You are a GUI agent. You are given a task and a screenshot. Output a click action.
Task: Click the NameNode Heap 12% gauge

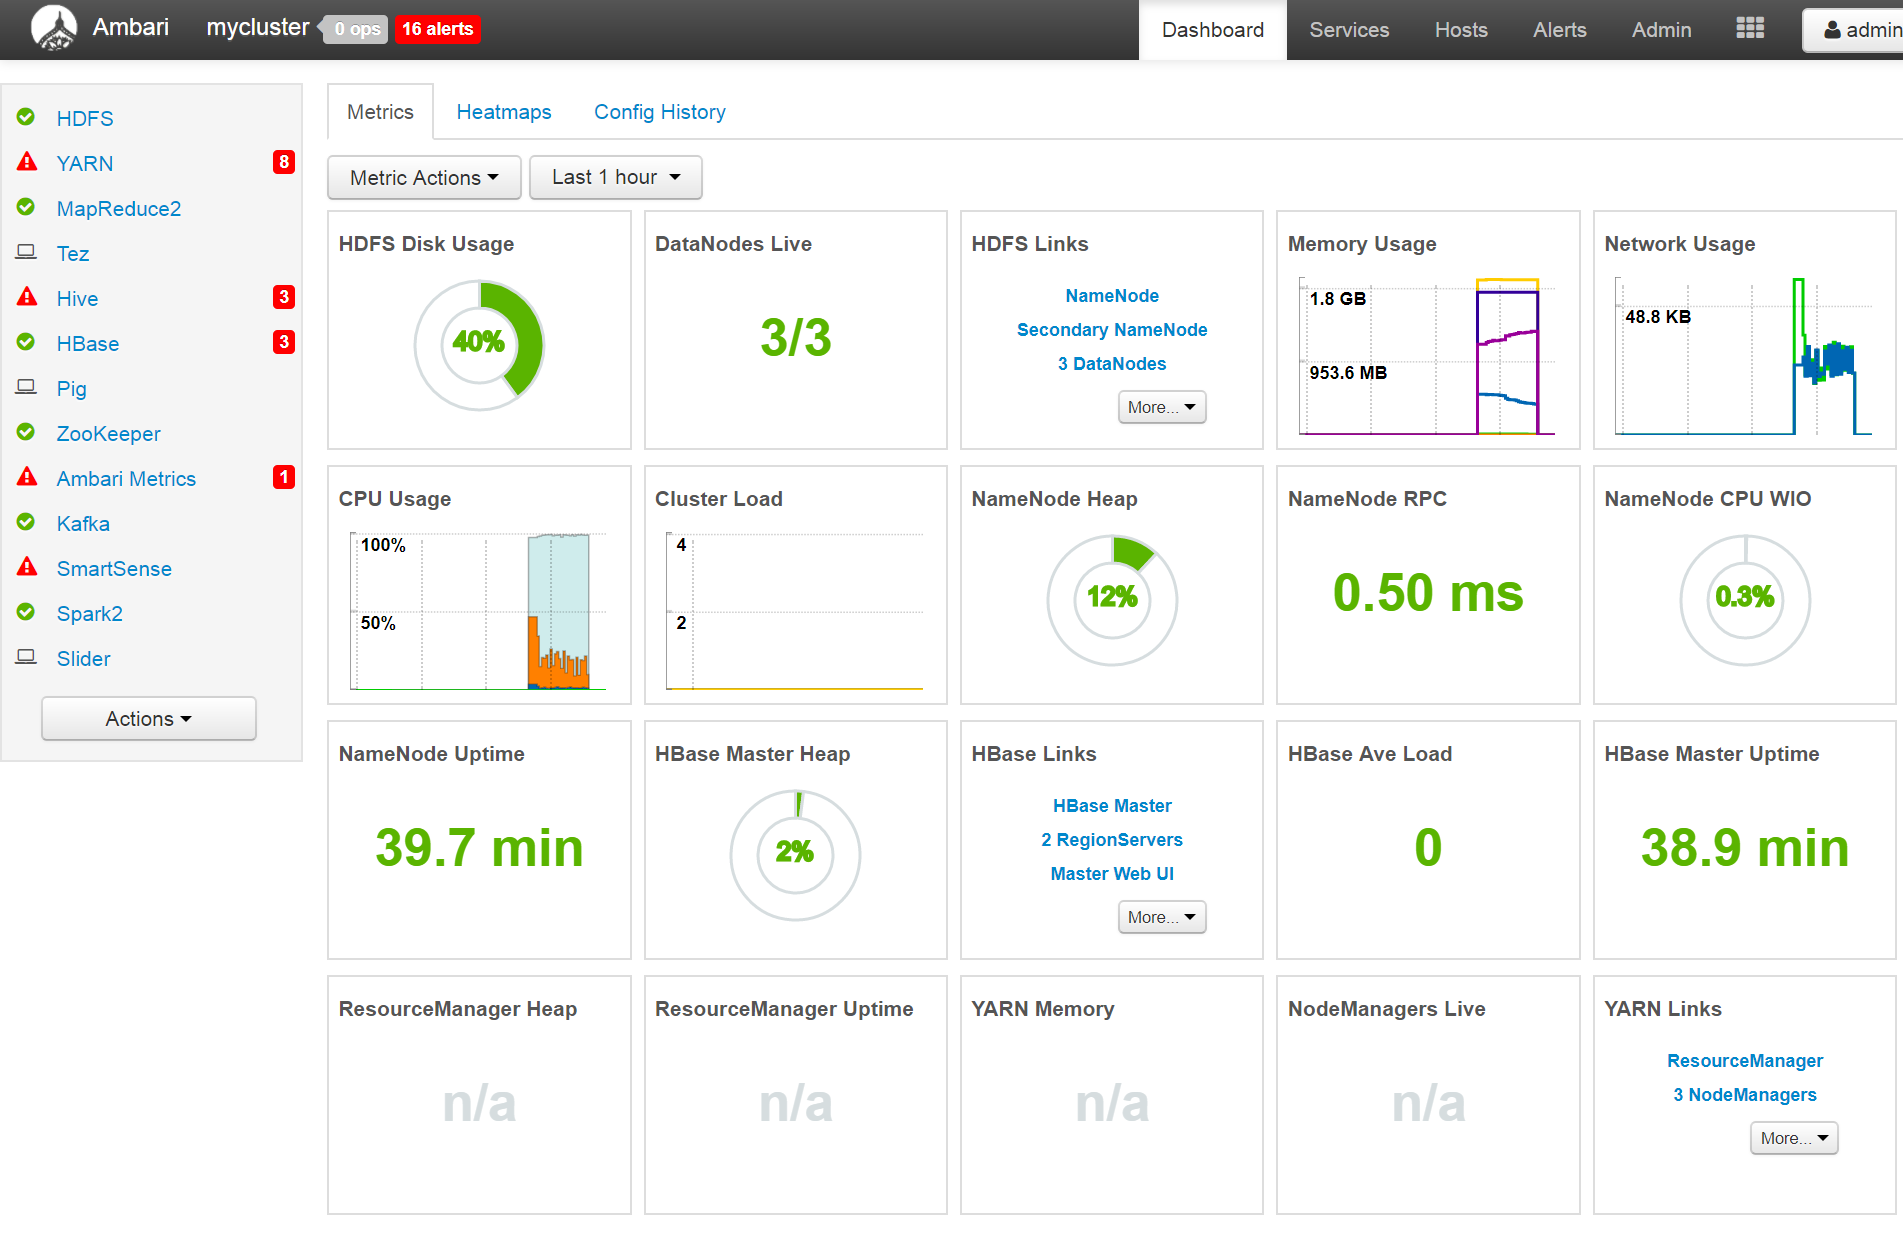coord(1112,600)
